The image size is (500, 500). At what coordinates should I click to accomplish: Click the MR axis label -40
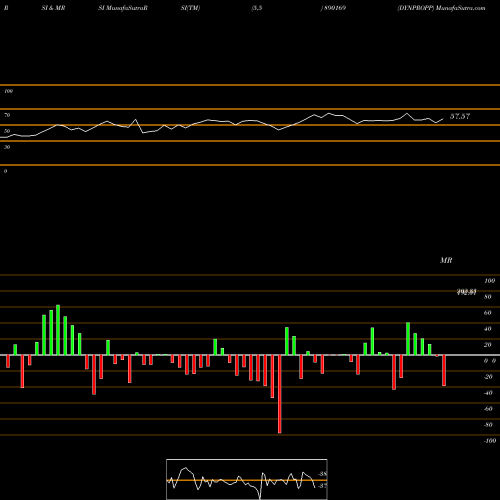488,393
